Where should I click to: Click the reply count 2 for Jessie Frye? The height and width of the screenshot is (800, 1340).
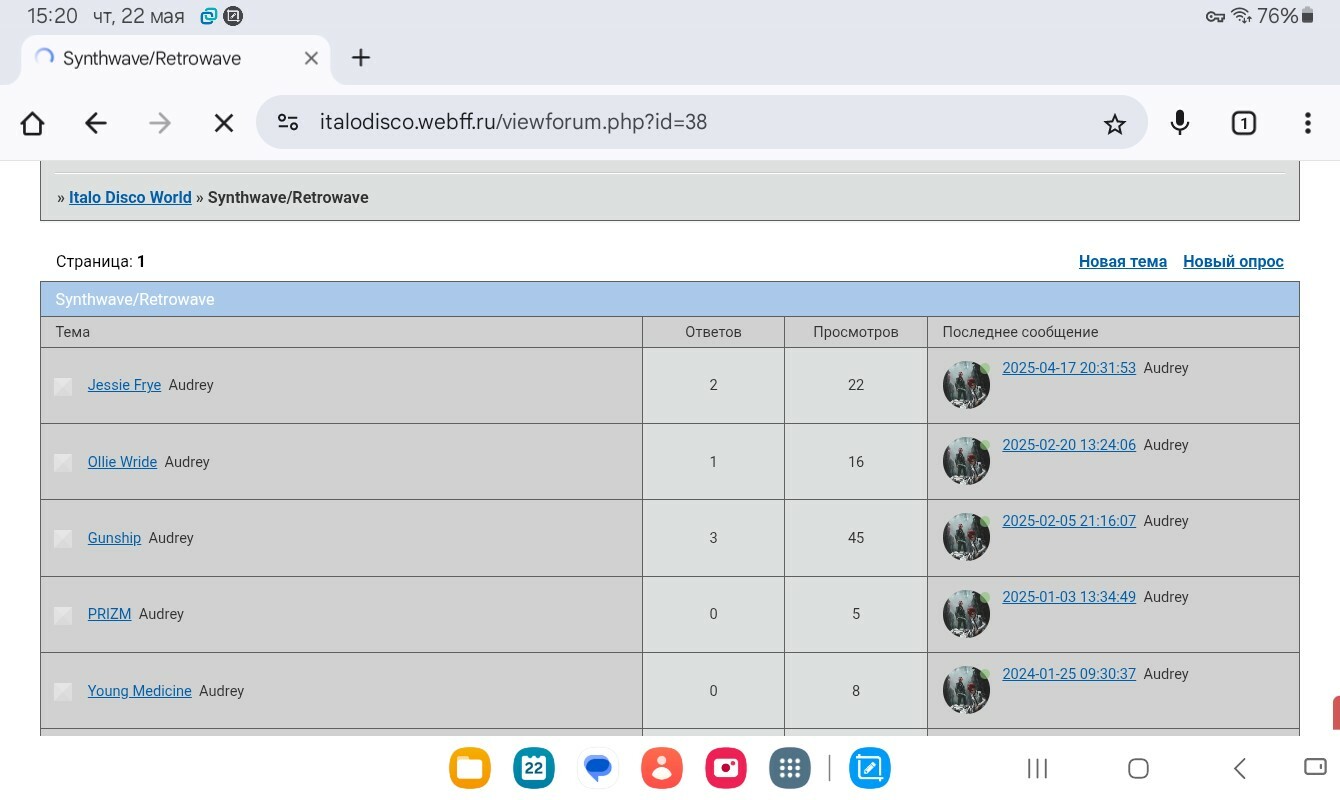coord(713,385)
